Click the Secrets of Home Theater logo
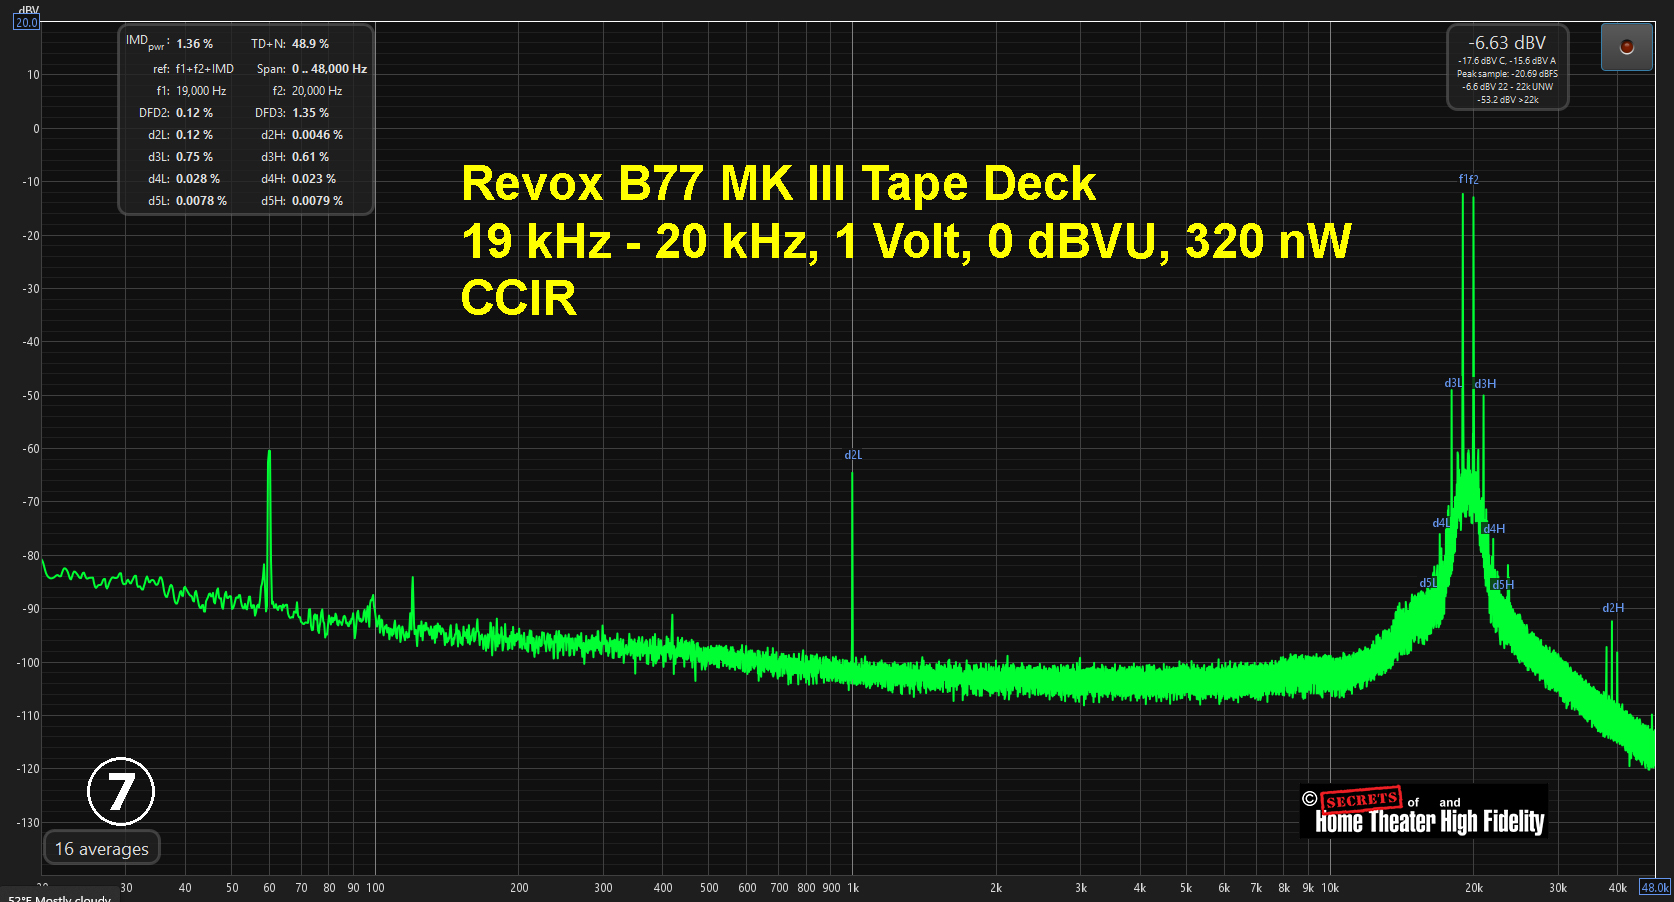 pyautogui.click(x=1423, y=811)
